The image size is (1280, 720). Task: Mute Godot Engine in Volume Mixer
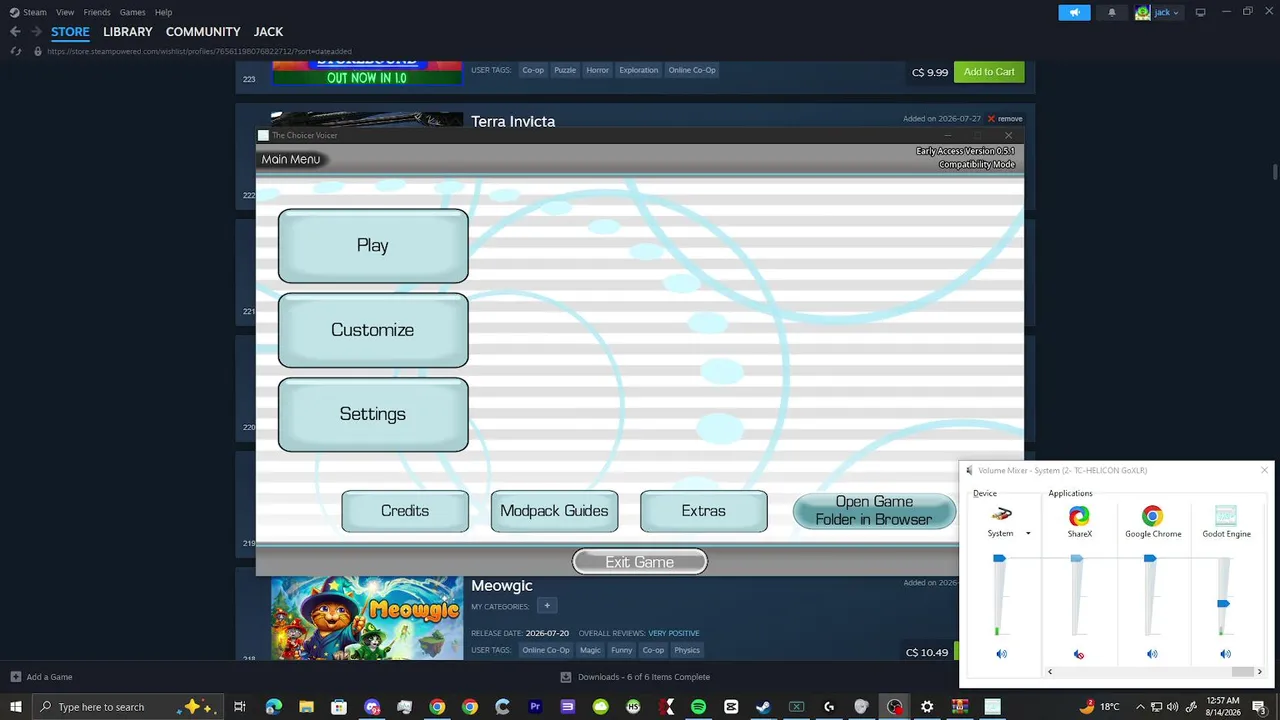point(1225,654)
